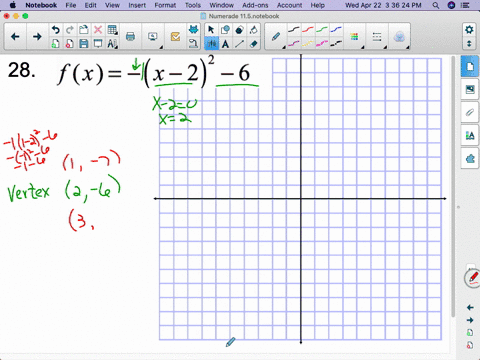480x360 pixels.
Task: Add page using bottom sidebar green page icon
Action: (470, 333)
